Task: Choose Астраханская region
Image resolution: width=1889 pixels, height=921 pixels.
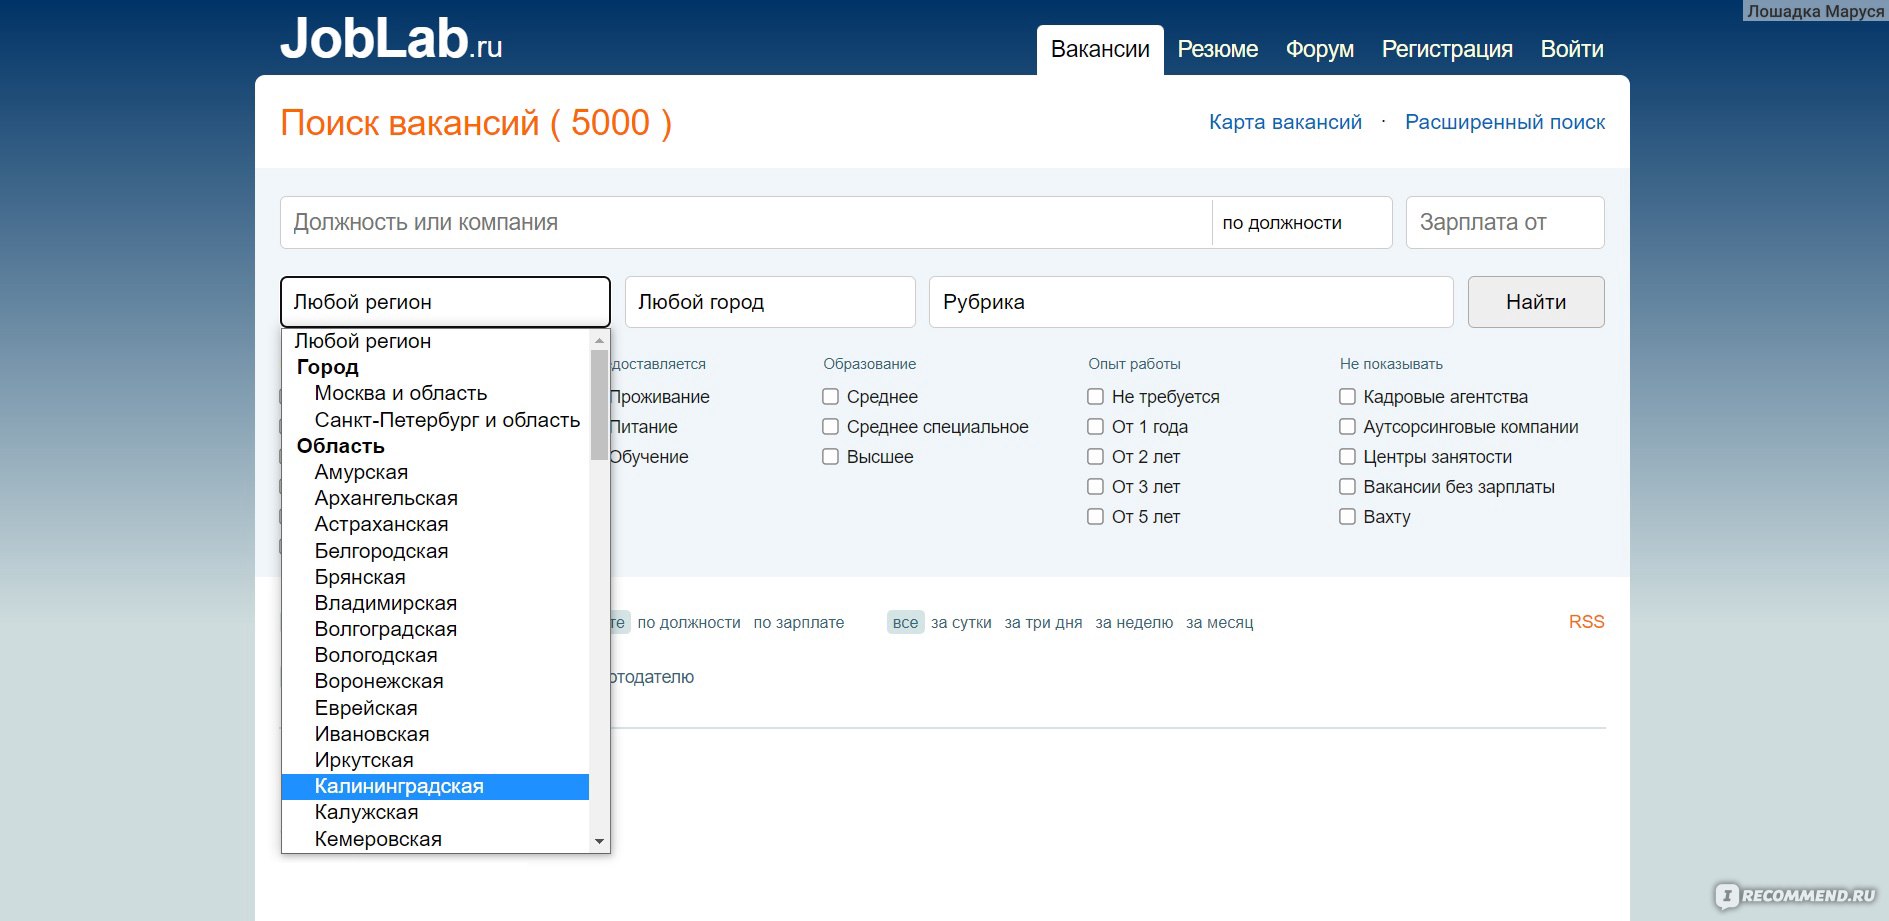Action: click(436, 524)
